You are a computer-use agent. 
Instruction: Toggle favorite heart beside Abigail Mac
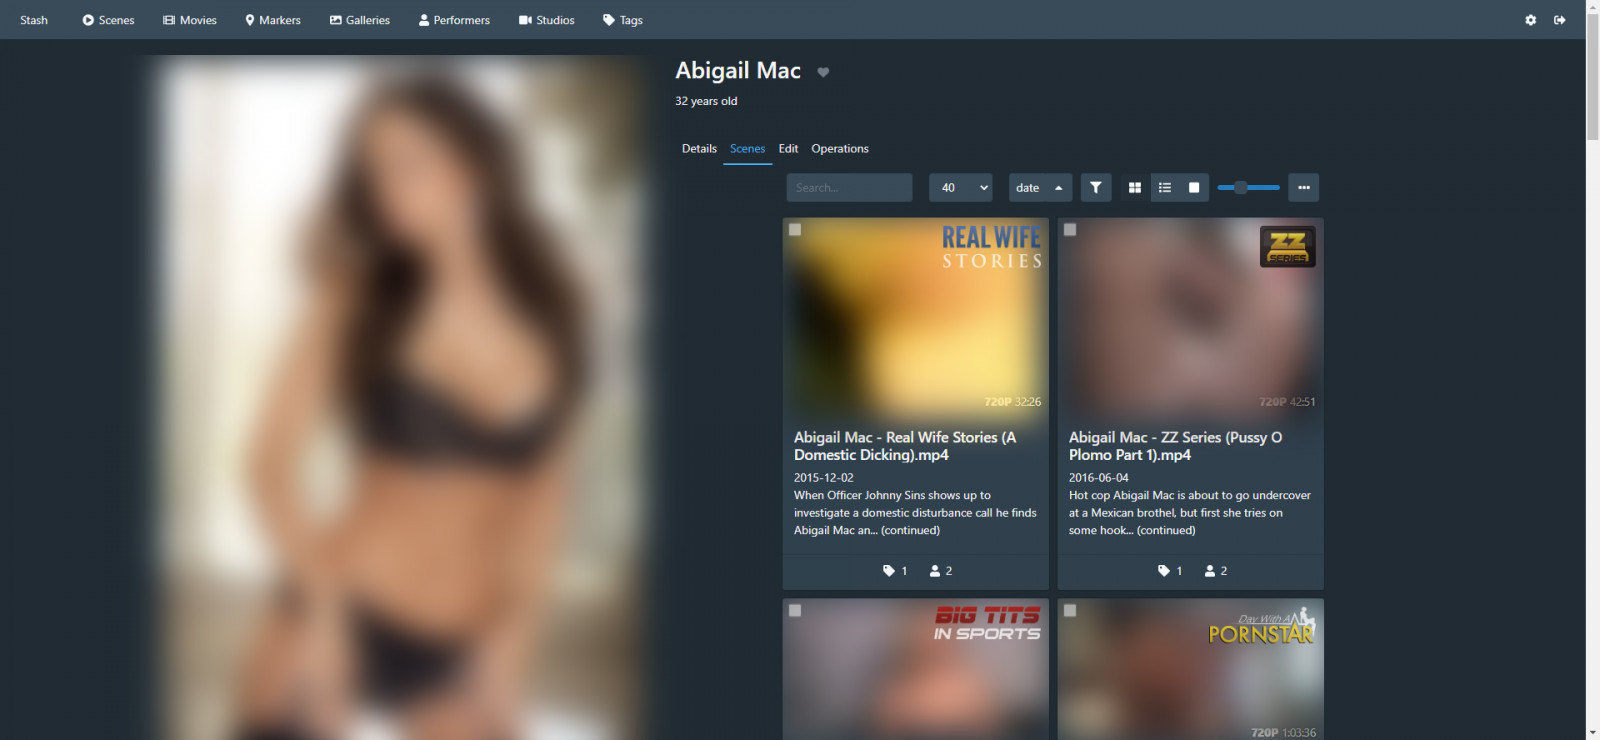[x=823, y=72]
